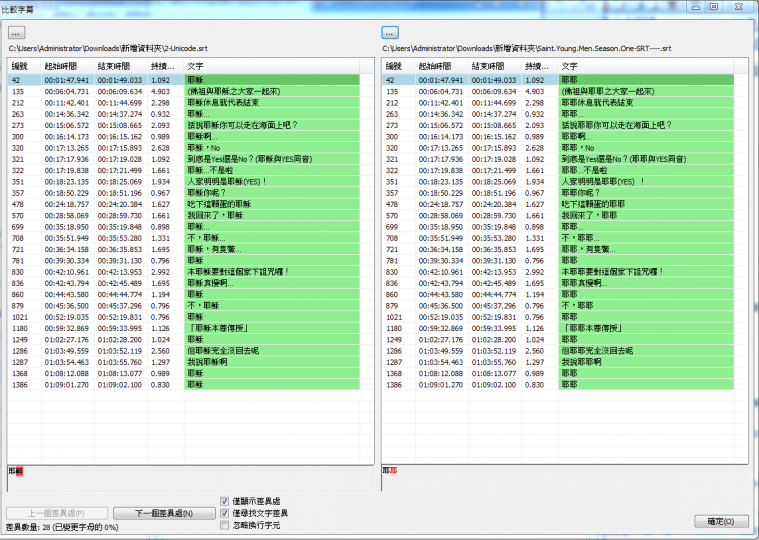Click the 2-Unicode.srt file path label
The image size is (759, 540).
[108, 48]
